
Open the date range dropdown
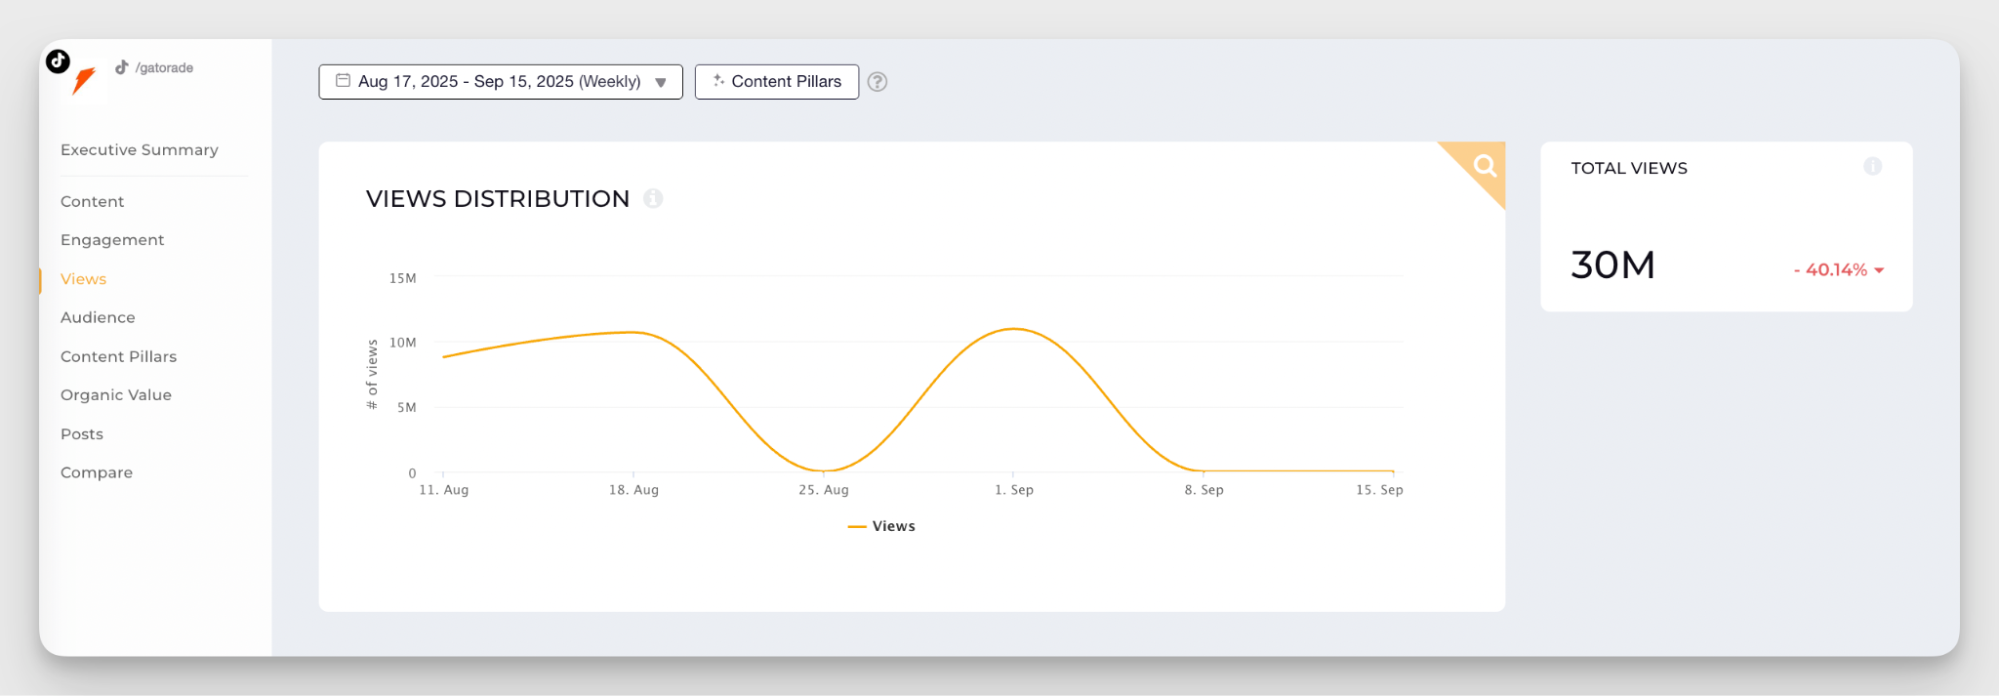(499, 82)
